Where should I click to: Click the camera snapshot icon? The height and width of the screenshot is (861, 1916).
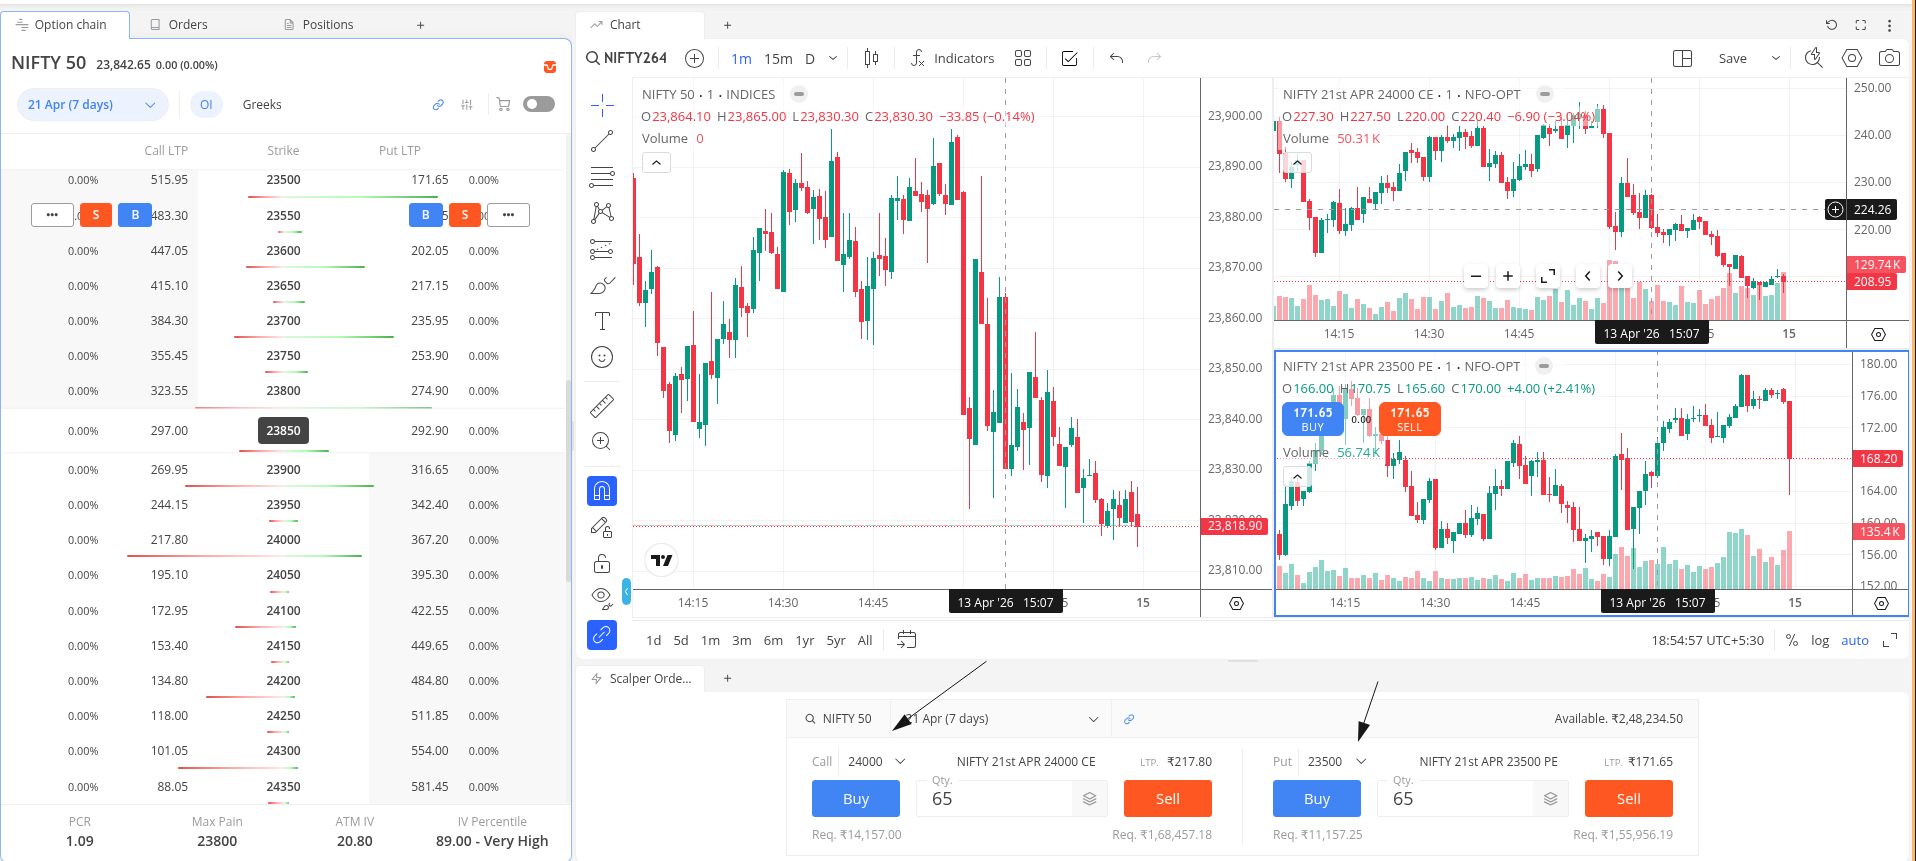tap(1889, 58)
